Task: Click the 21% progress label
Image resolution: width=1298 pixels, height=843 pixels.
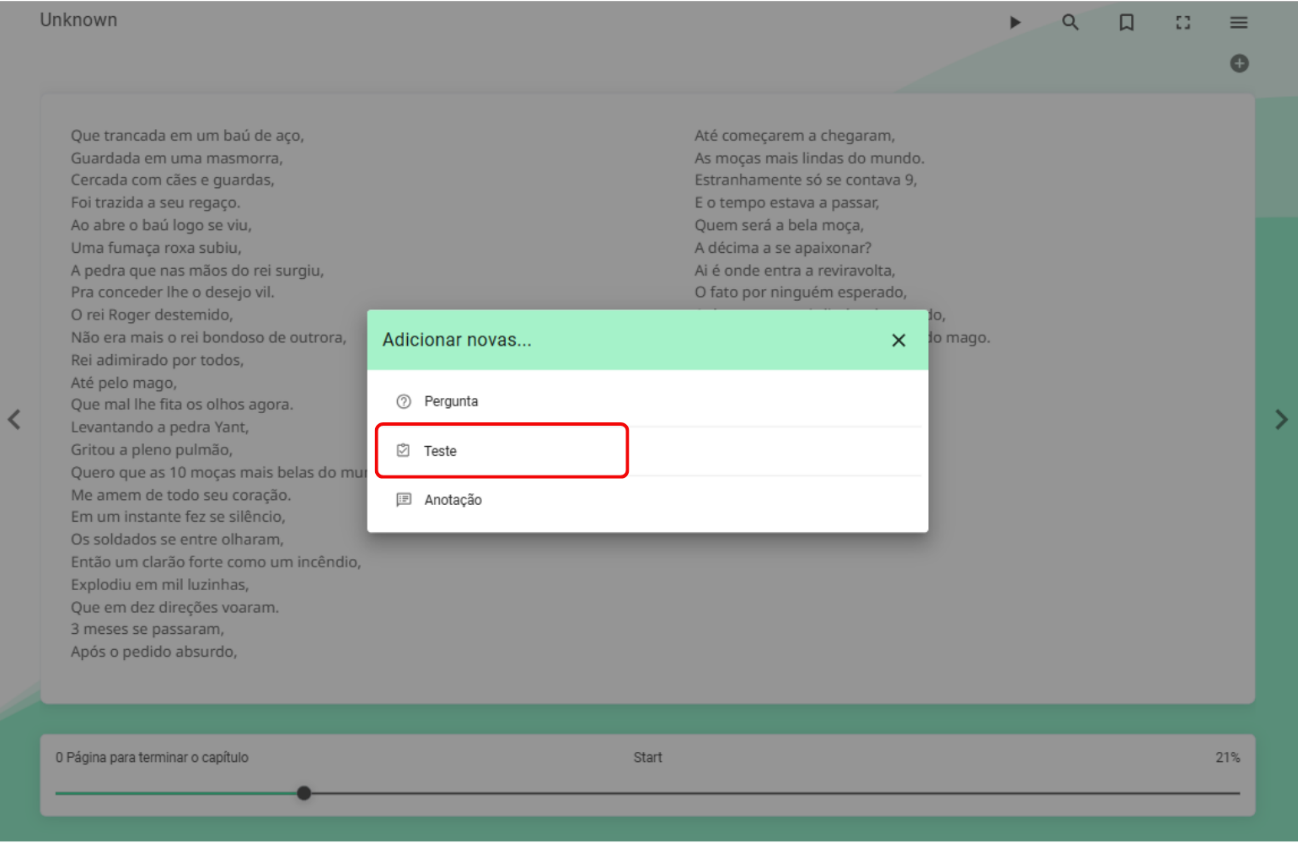Action: coord(1228,758)
